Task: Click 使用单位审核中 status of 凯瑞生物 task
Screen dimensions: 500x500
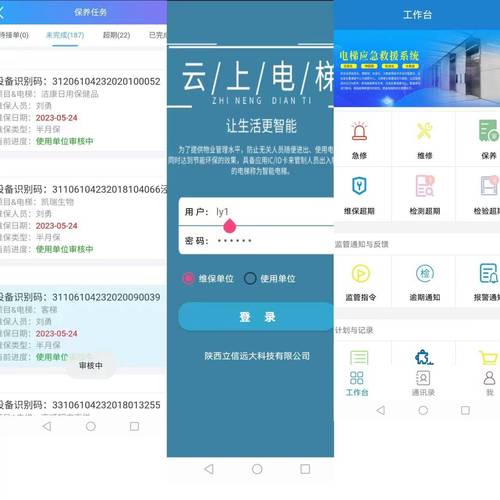Action: 64,249
